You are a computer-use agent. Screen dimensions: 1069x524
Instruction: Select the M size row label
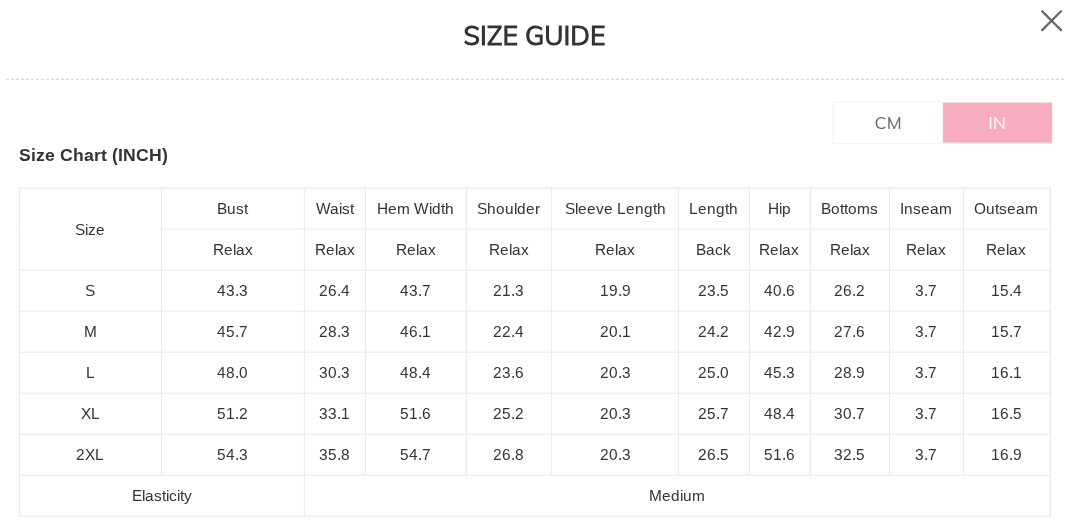90,332
